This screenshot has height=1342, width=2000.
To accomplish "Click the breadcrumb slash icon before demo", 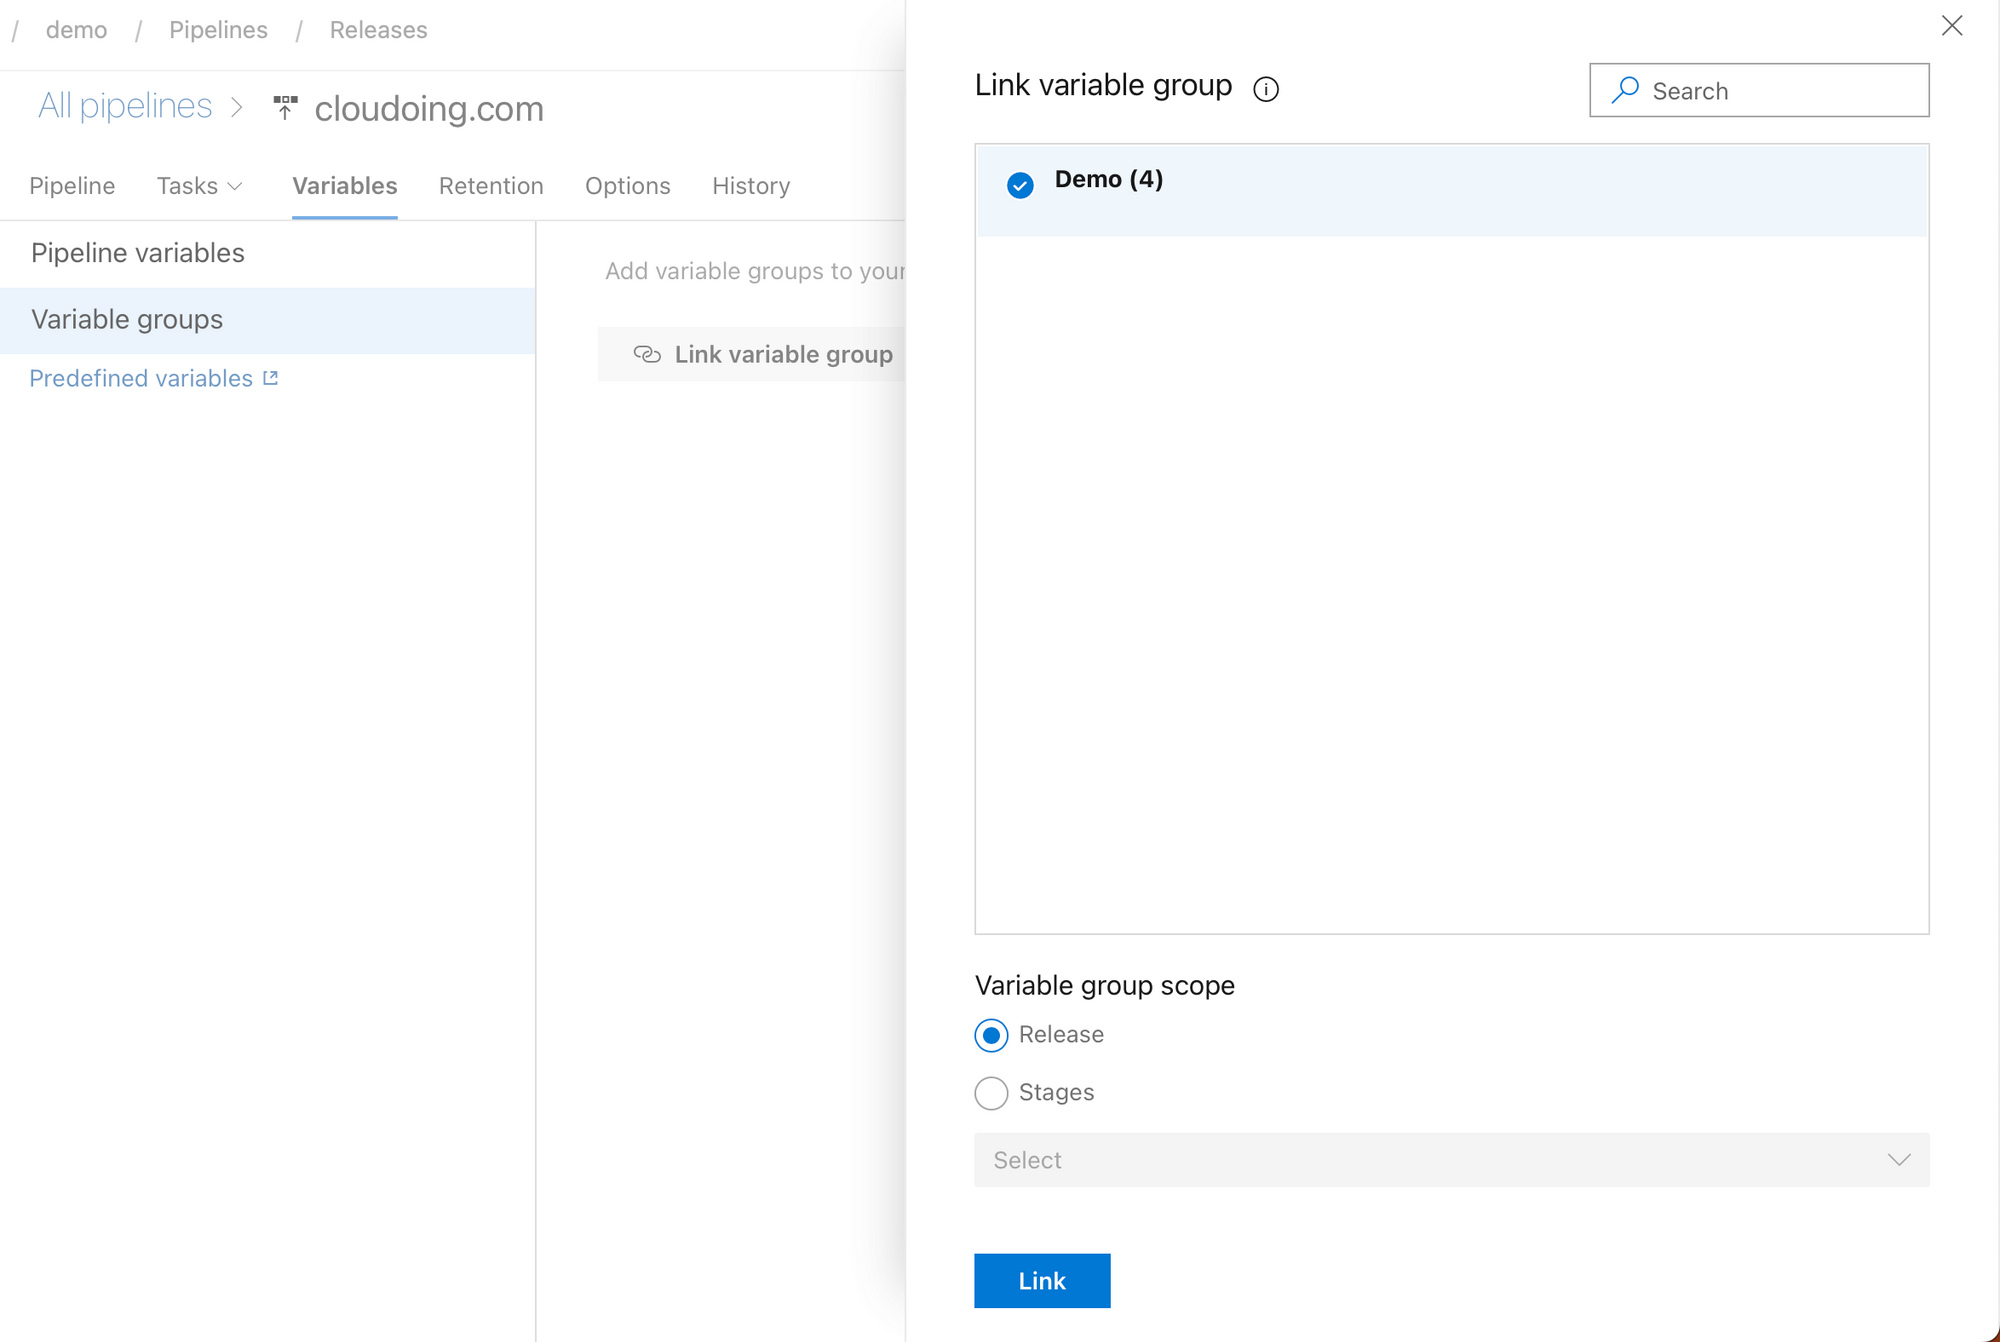I will (x=16, y=28).
